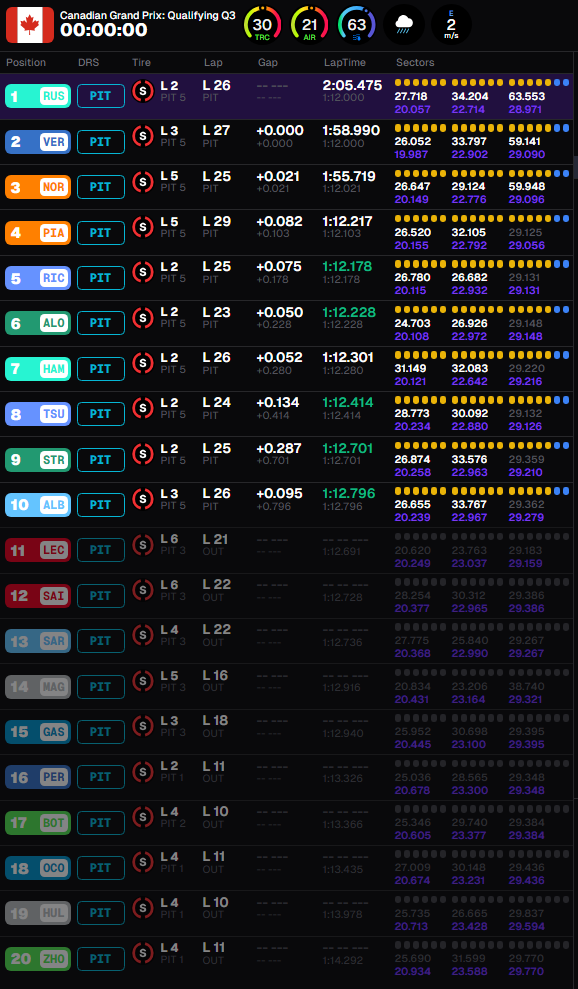The image size is (578, 989).
Task: Click the Canadian flag icon
Action: pos(30,25)
